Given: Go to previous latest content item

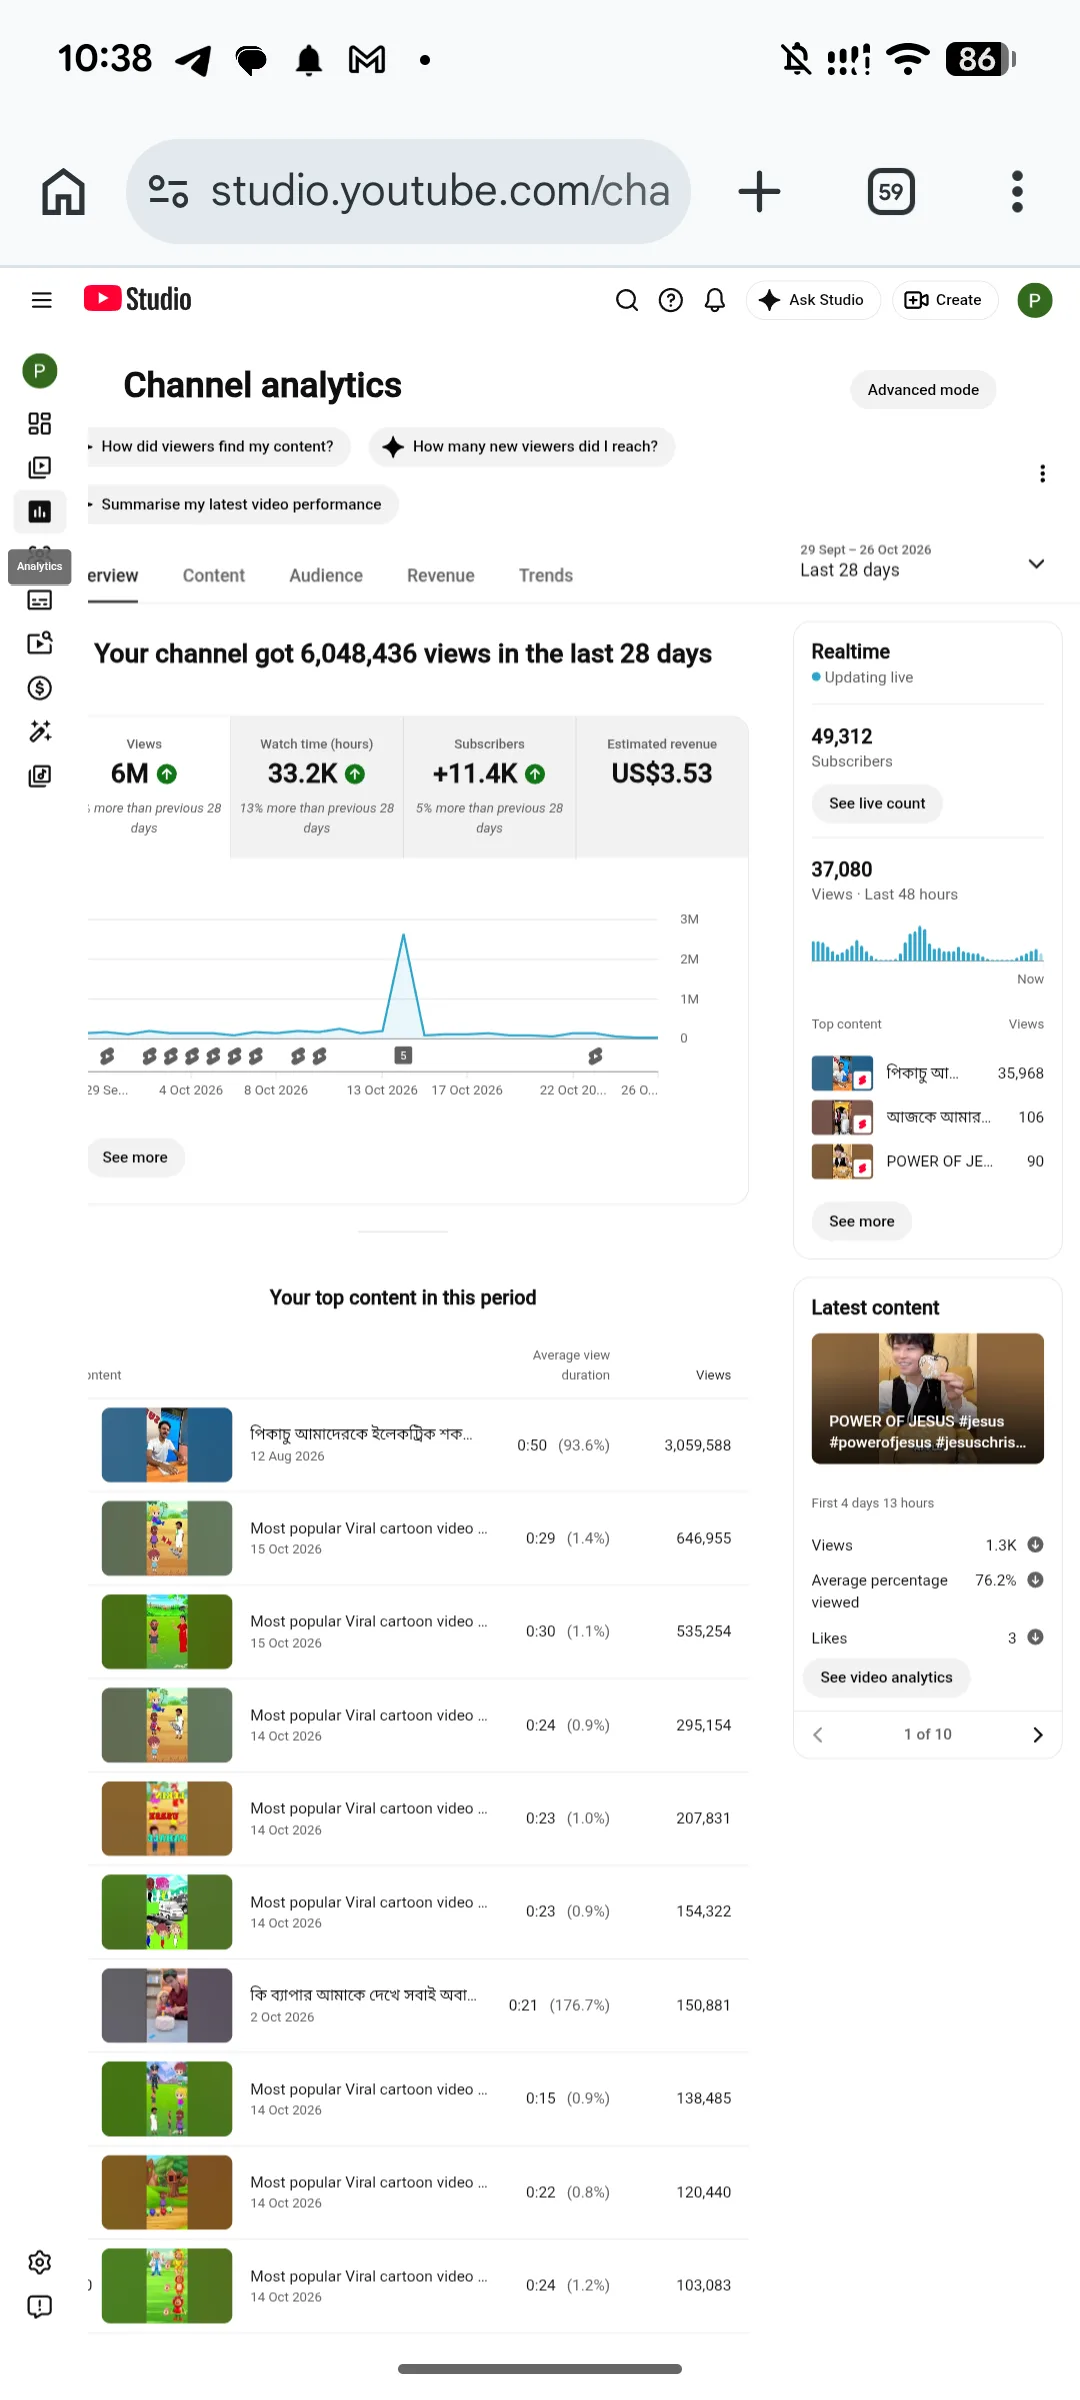Looking at the screenshot, I should point(818,1735).
